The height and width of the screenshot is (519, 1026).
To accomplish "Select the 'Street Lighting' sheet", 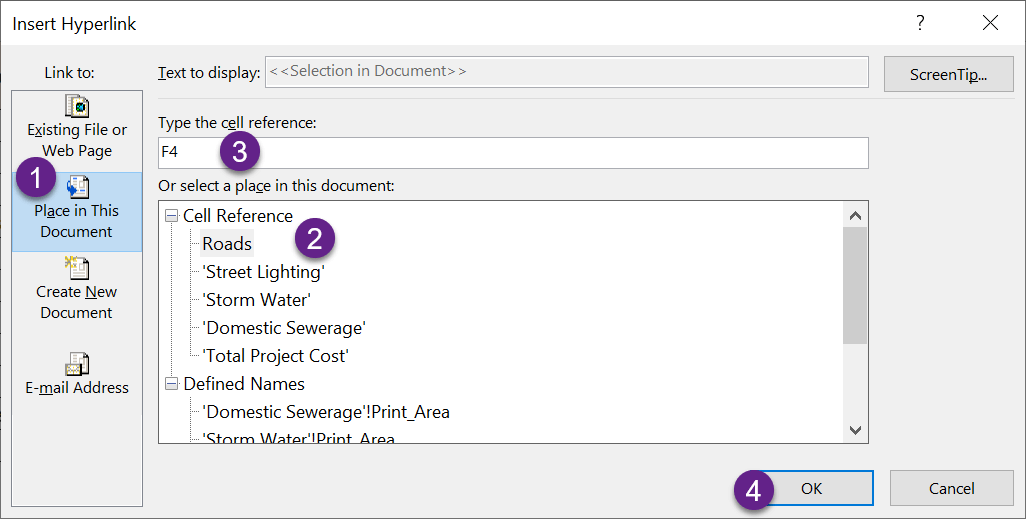I will 264,272.
